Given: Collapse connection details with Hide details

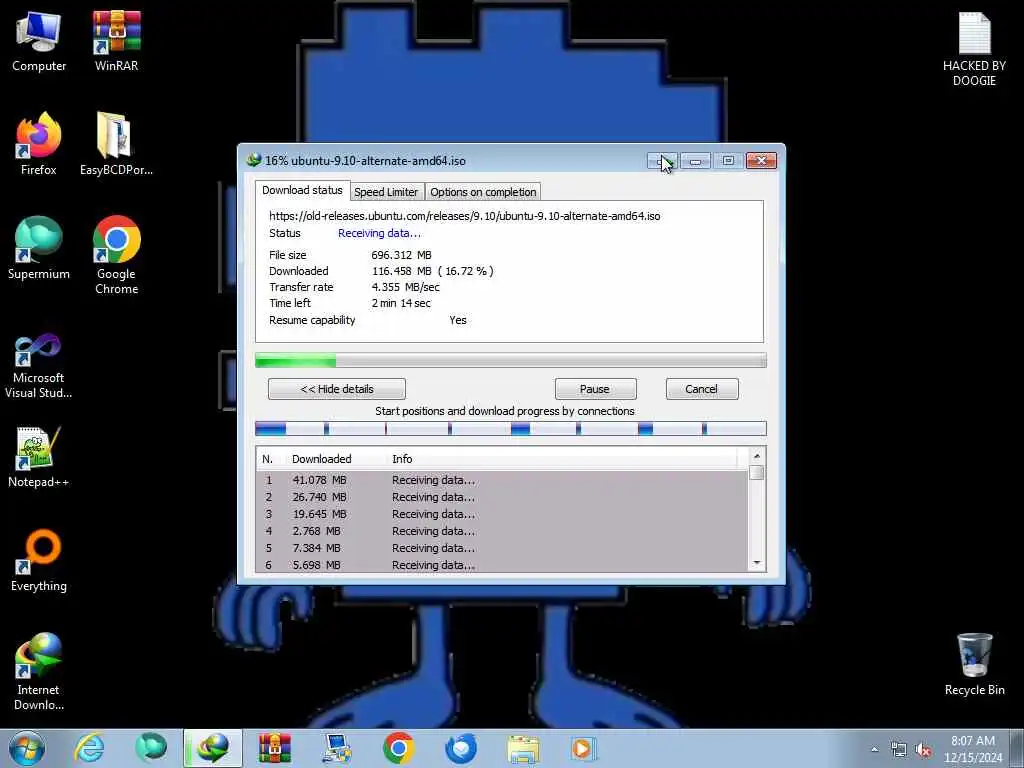Looking at the screenshot, I should click(x=336, y=389).
